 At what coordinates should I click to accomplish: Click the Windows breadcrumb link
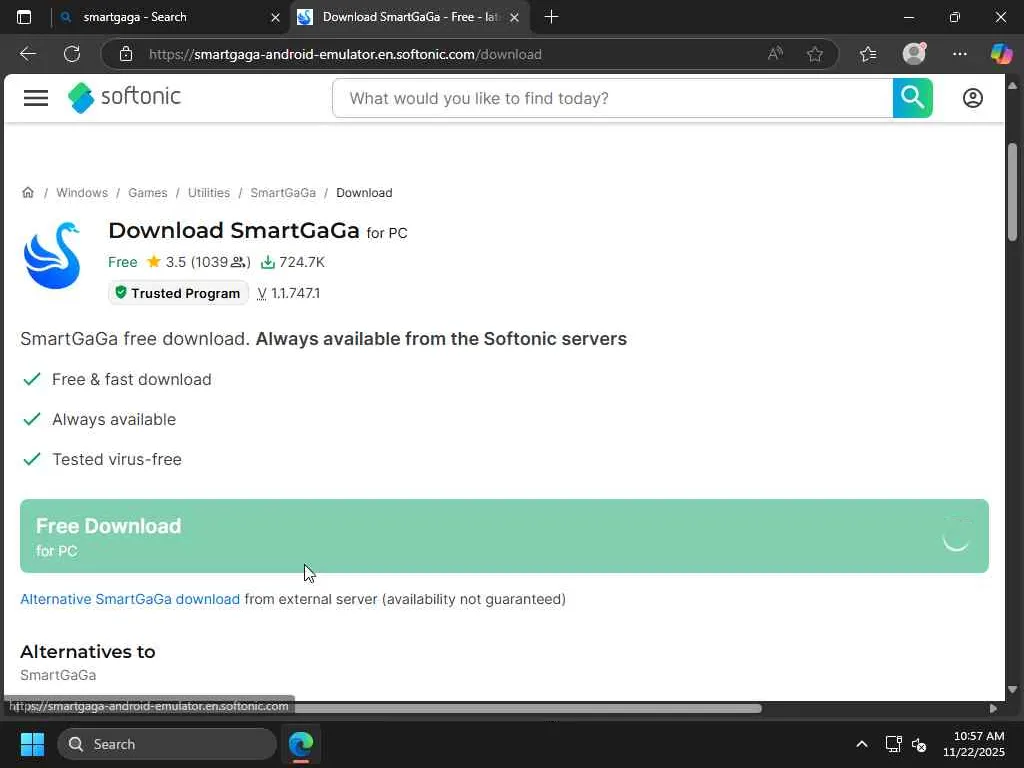[82, 193]
